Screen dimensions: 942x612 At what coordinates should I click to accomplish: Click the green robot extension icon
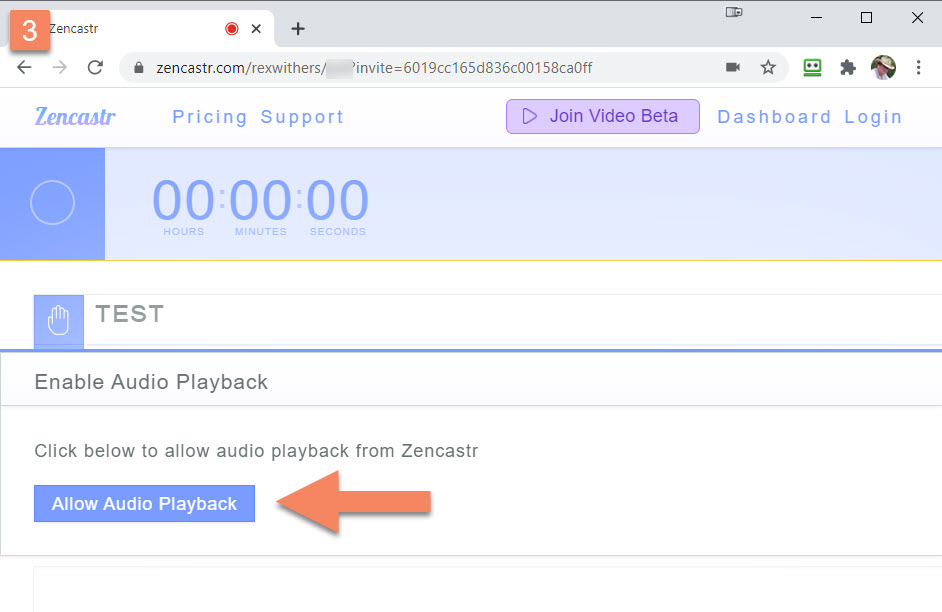click(813, 67)
